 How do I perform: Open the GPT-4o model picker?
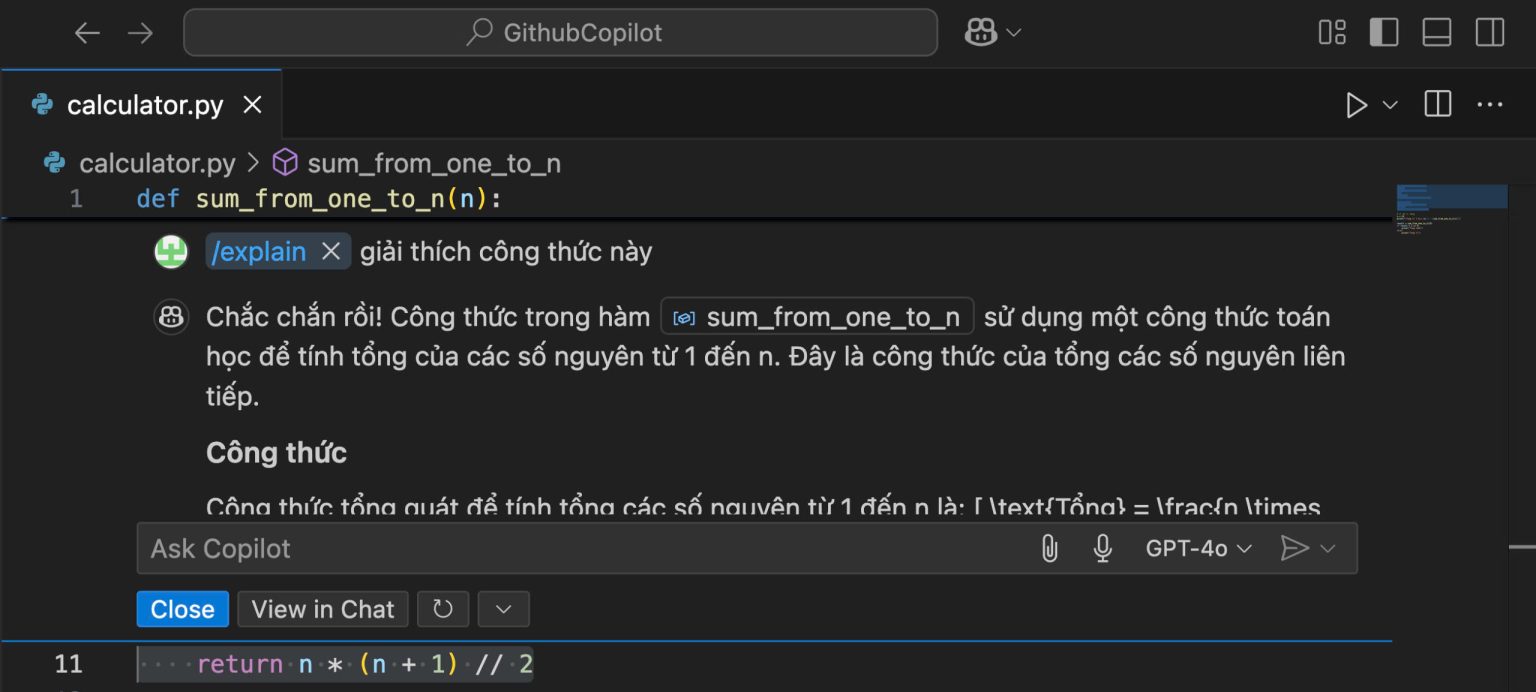1198,548
